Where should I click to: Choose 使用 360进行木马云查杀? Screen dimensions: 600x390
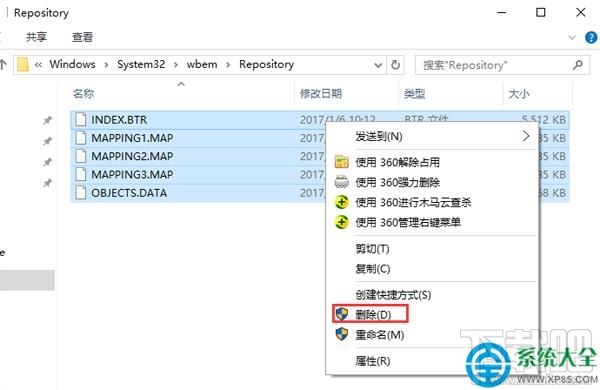click(432, 202)
